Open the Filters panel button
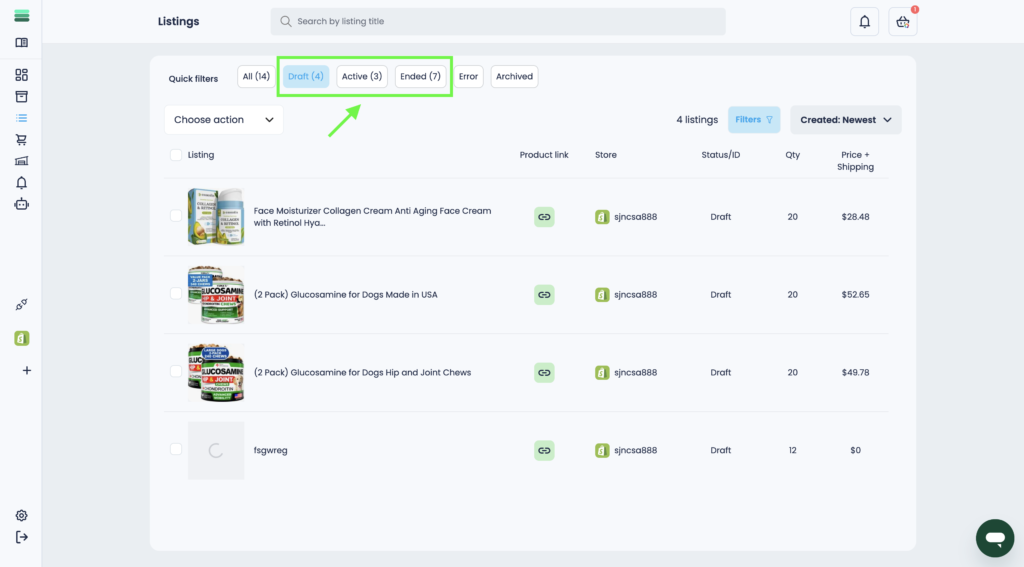The width and height of the screenshot is (1024, 567). point(754,120)
